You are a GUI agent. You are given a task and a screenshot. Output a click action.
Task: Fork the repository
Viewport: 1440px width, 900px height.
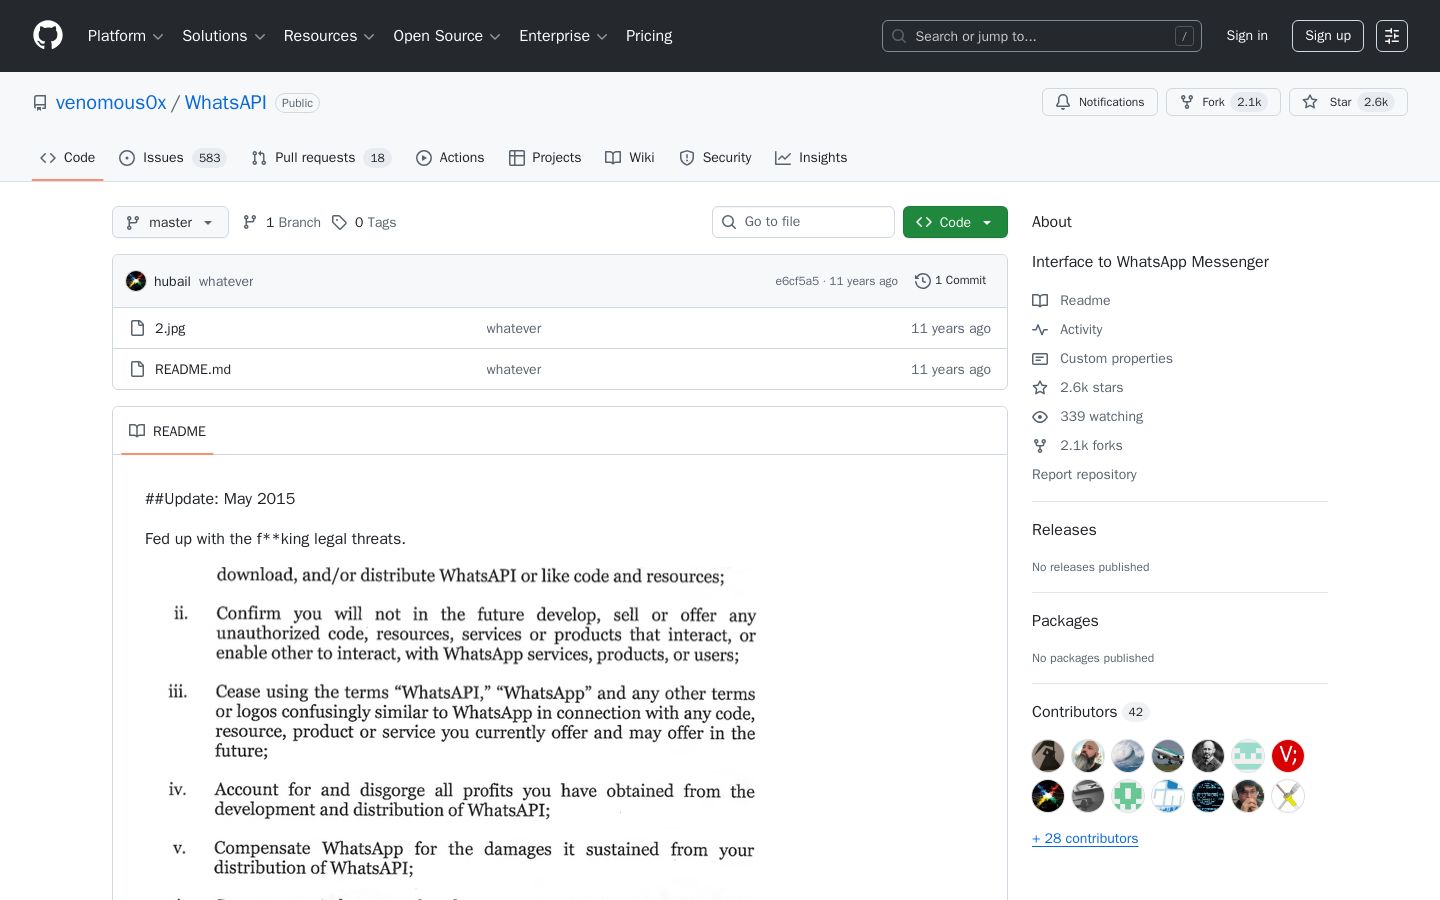pyautogui.click(x=1223, y=102)
